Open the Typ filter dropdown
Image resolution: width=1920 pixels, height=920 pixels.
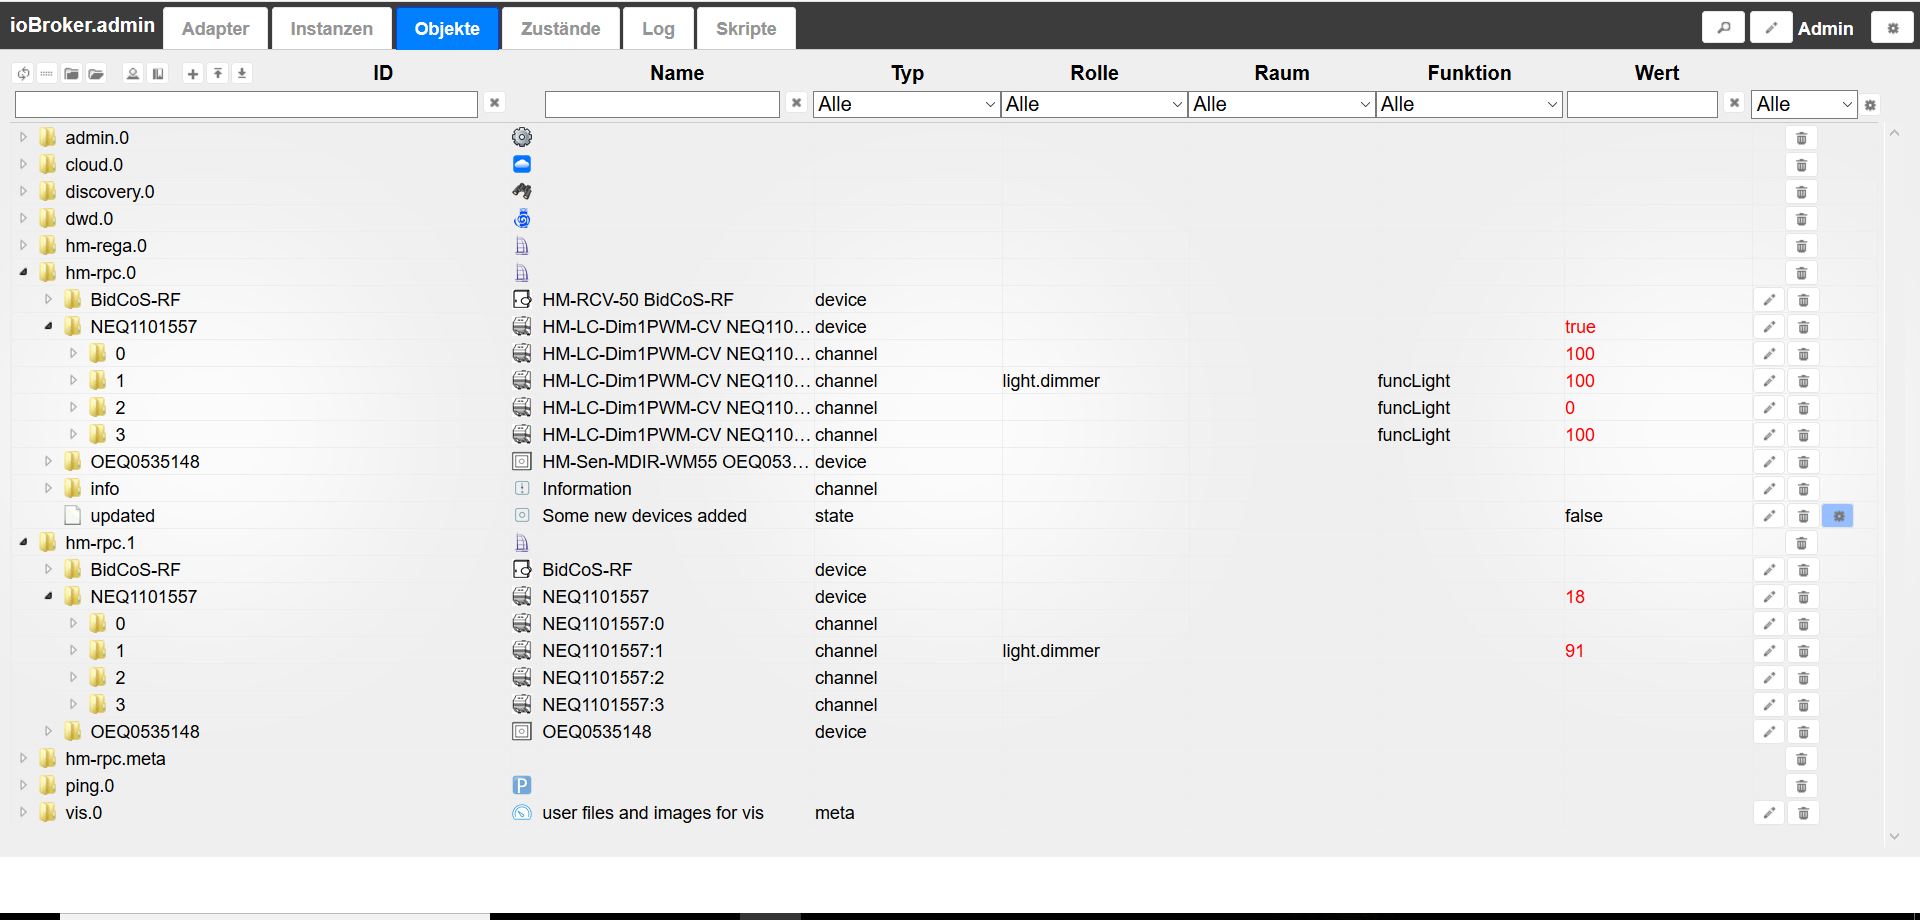pyautogui.click(x=906, y=104)
